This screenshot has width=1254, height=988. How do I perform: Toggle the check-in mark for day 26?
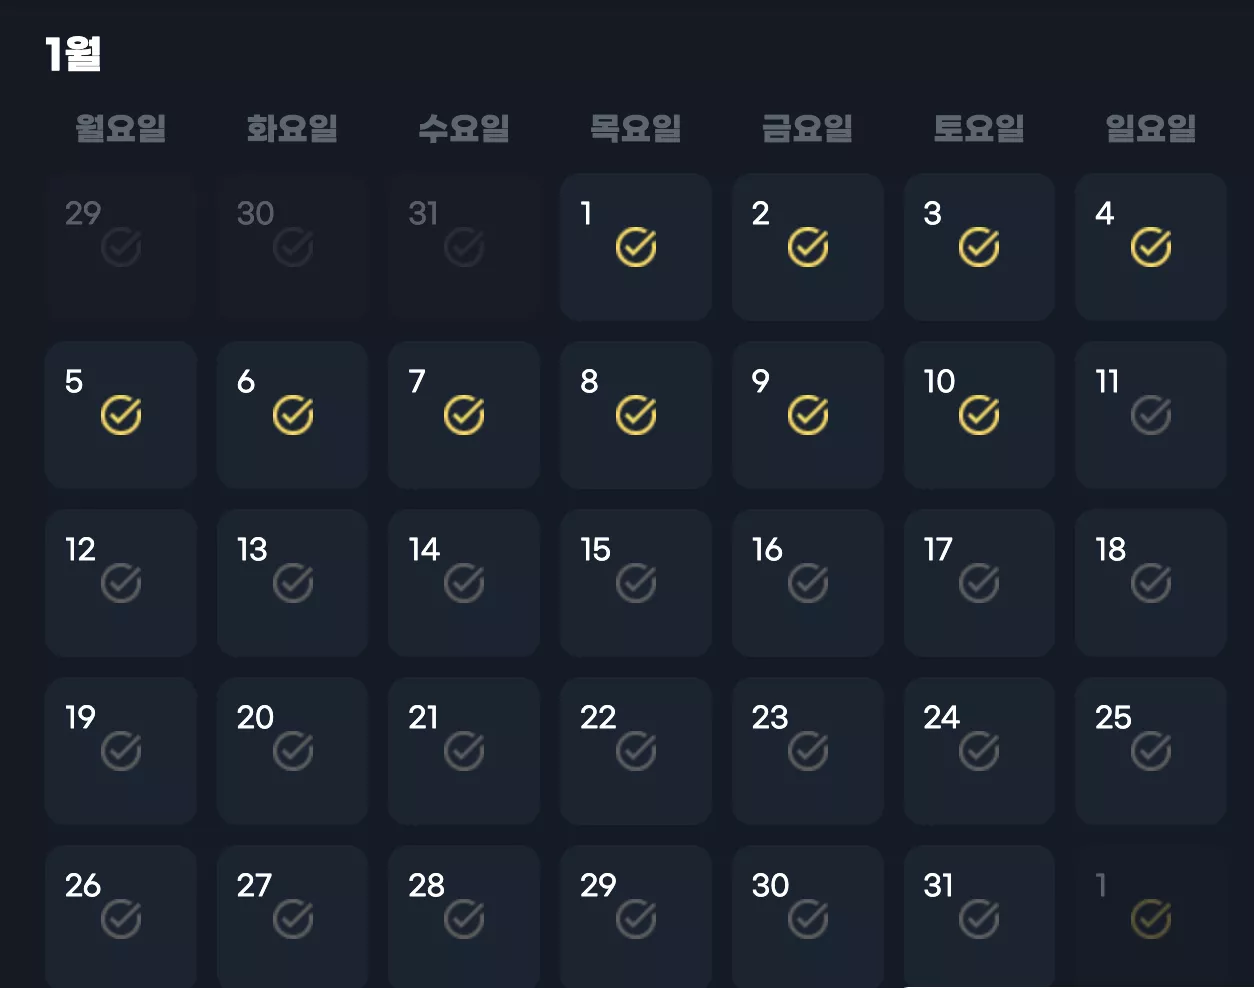[x=121, y=919]
